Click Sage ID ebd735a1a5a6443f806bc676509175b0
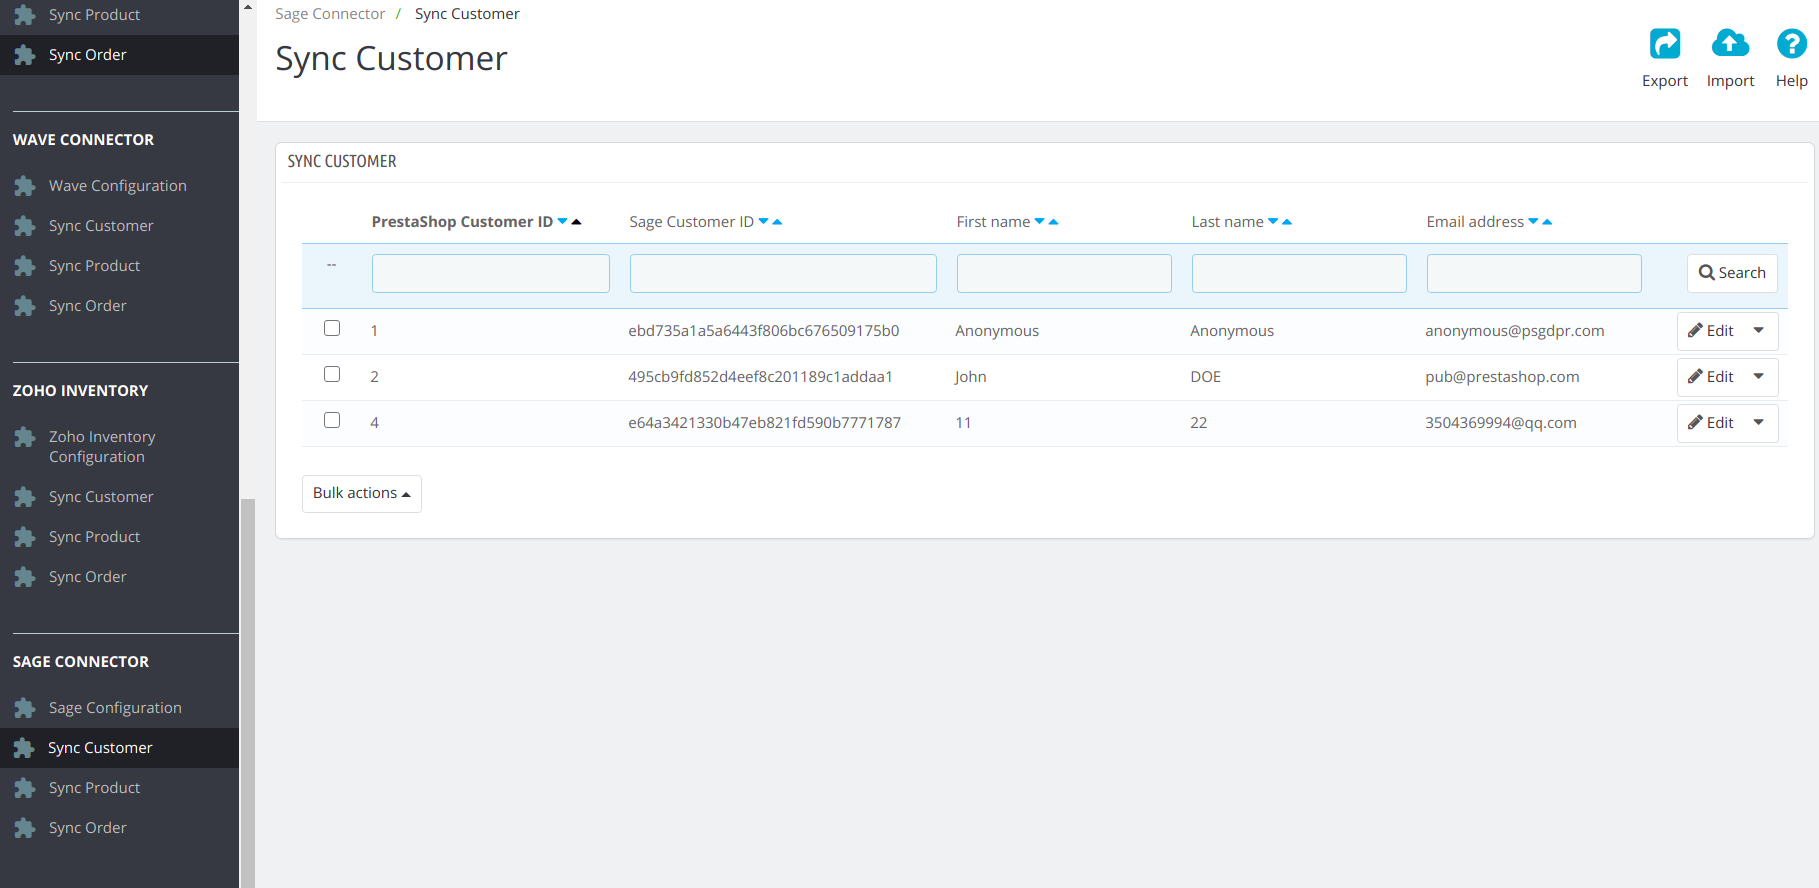Image resolution: width=1819 pixels, height=888 pixels. (x=764, y=331)
